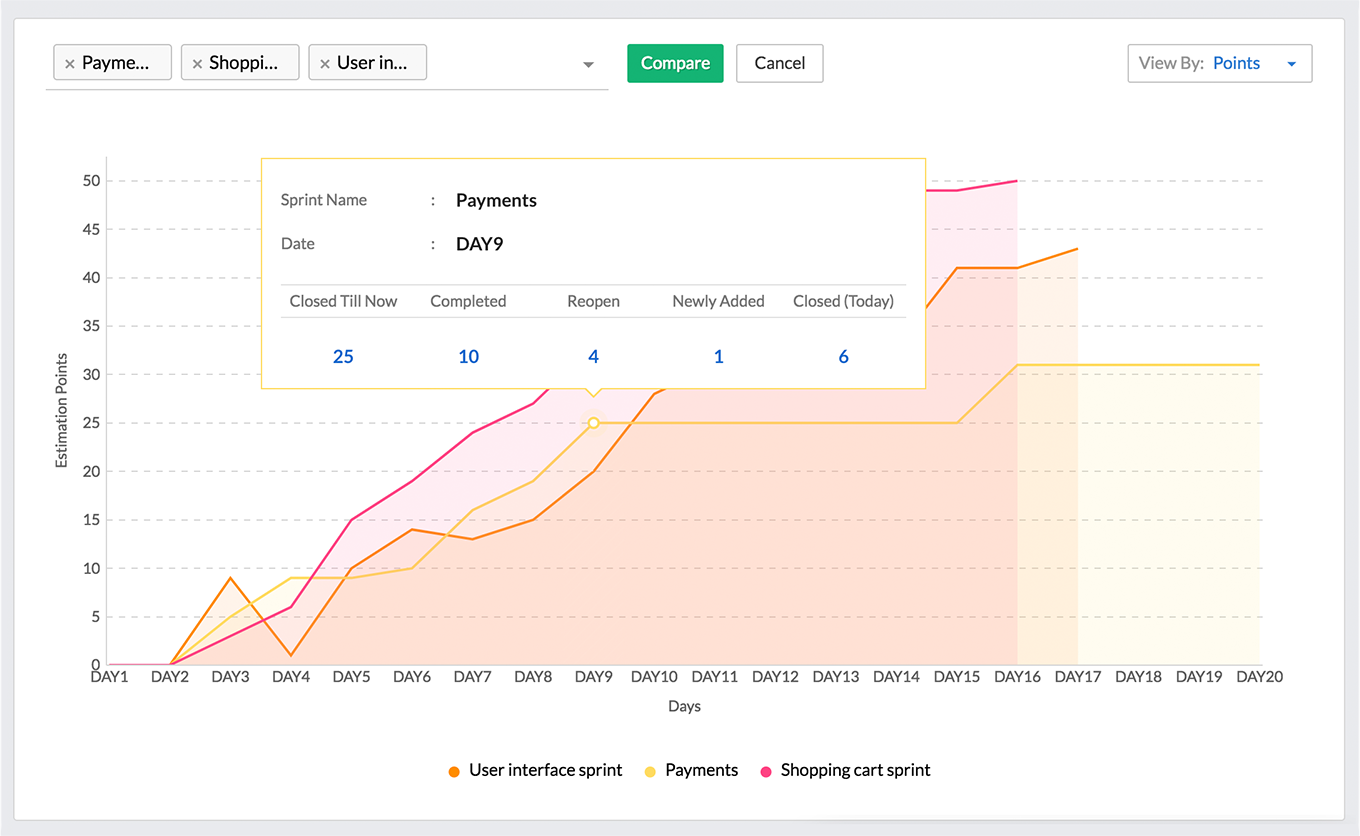Click the Closed (Today) value 6
The height and width of the screenshot is (836, 1360).
(x=843, y=356)
